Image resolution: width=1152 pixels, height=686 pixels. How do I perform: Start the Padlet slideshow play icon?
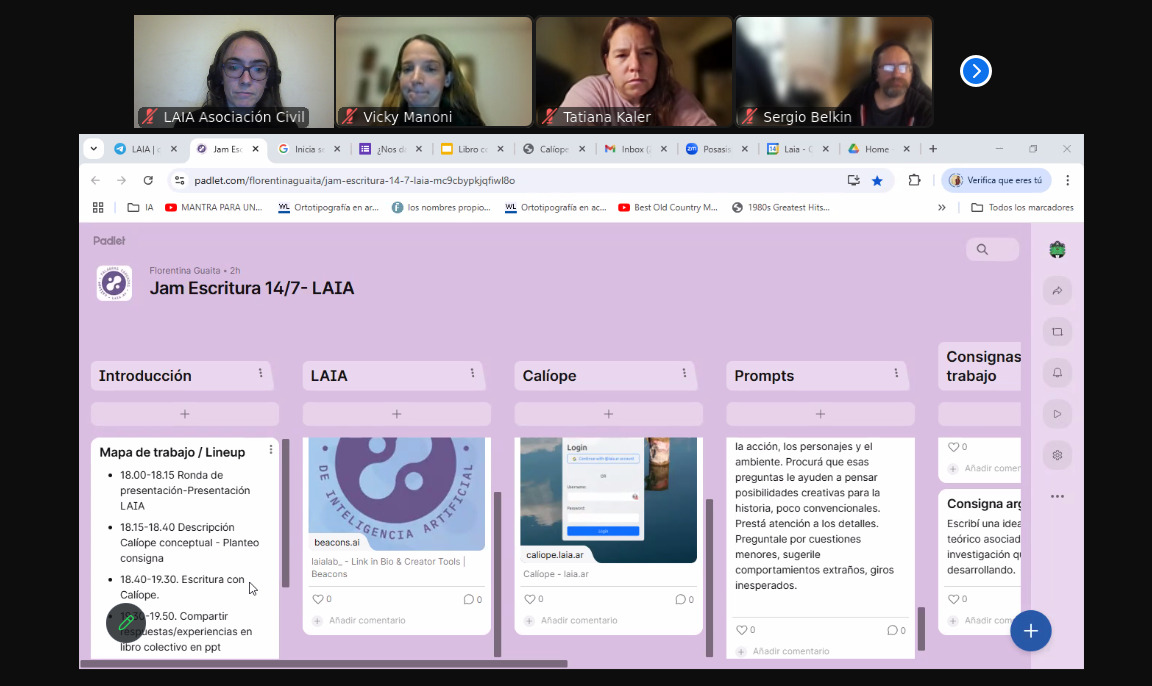[x=1057, y=414]
